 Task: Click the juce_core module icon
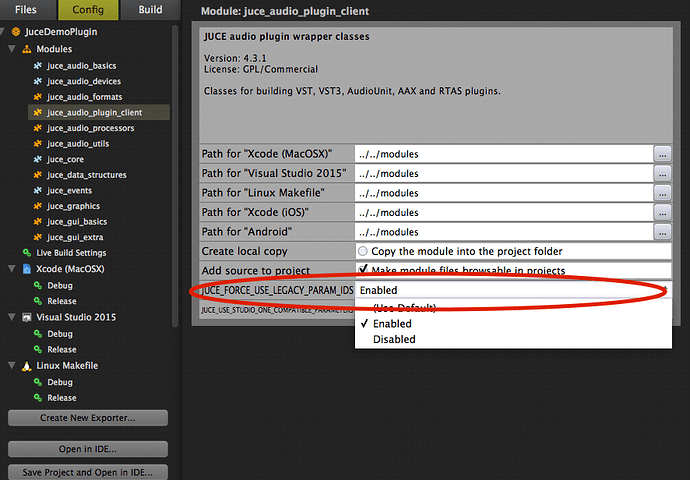tap(38, 159)
